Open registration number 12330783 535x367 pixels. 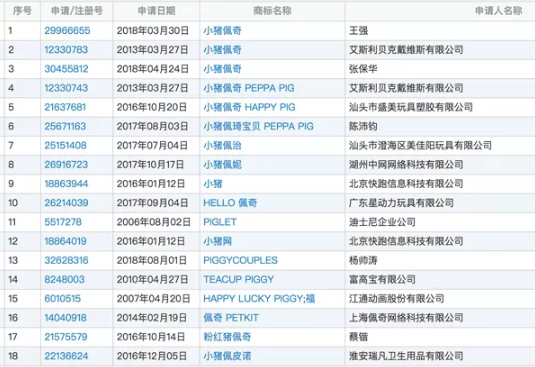66,50
